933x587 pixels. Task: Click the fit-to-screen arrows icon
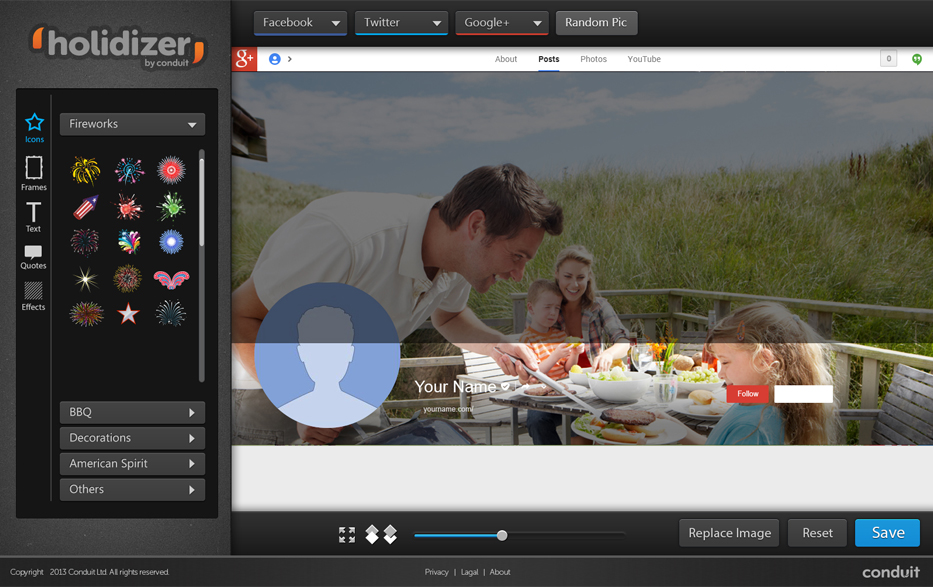[x=347, y=535]
